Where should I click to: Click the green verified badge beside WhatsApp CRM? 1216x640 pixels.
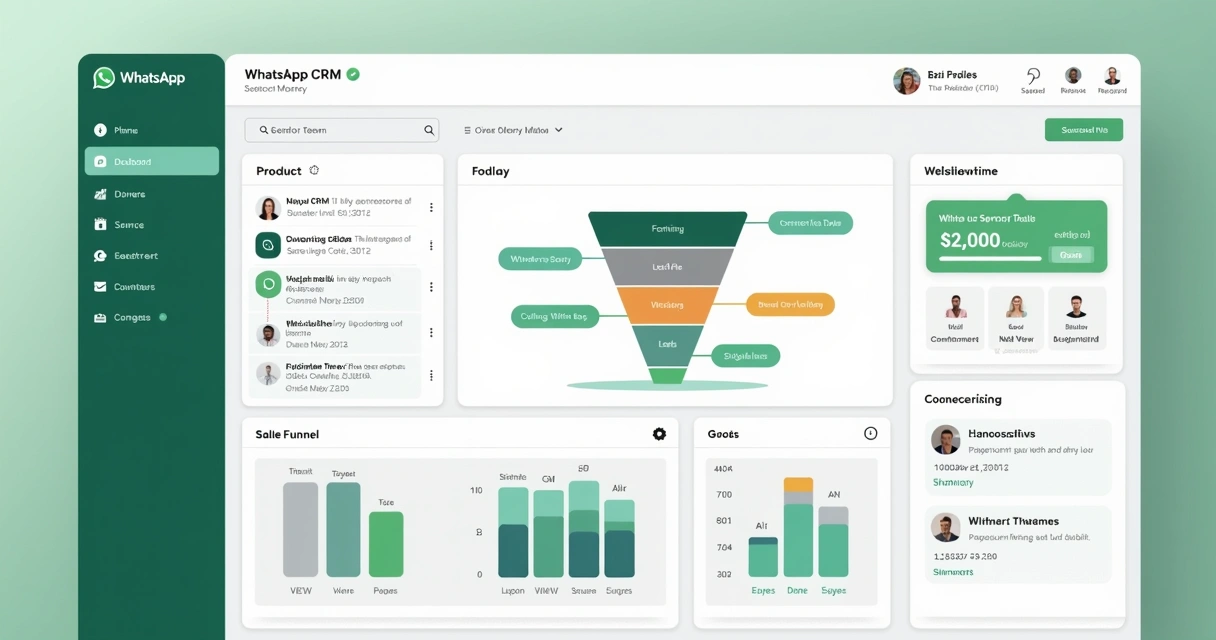(353, 74)
